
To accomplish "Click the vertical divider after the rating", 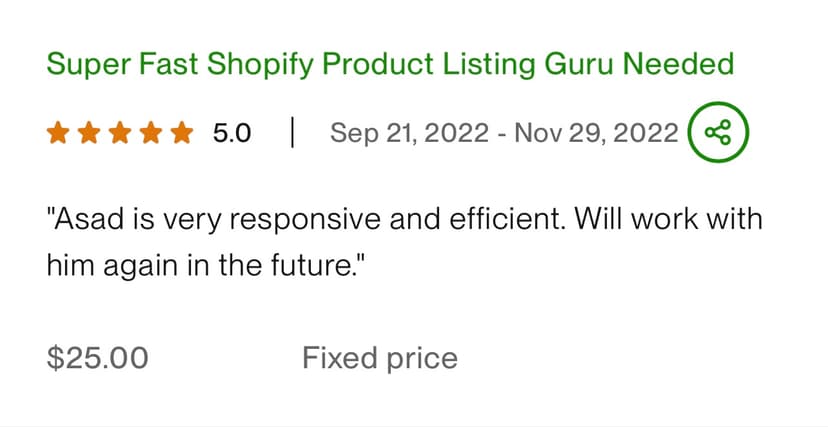I will point(291,133).
